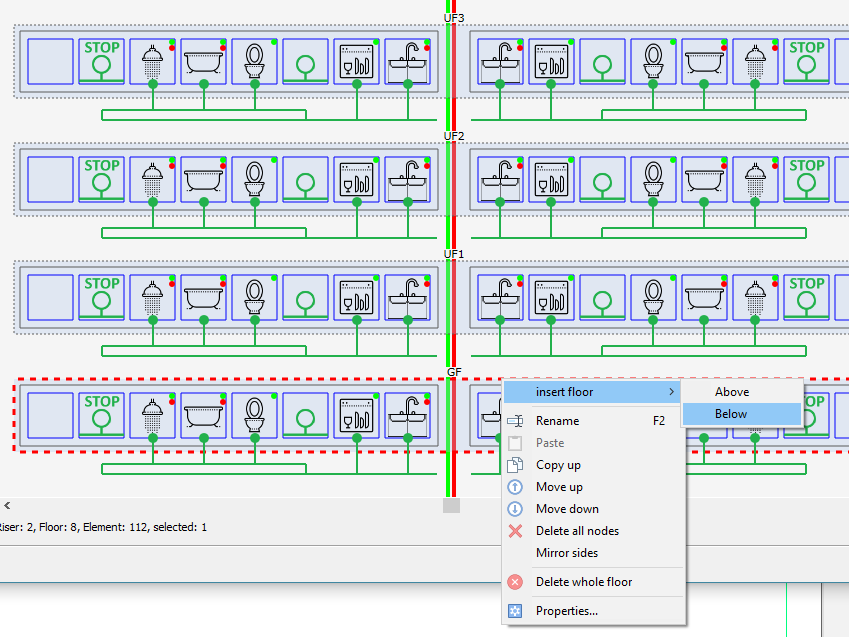Image resolution: width=849 pixels, height=637 pixels.
Task: Click the STOP valve on UF2 right side
Action: click(806, 180)
